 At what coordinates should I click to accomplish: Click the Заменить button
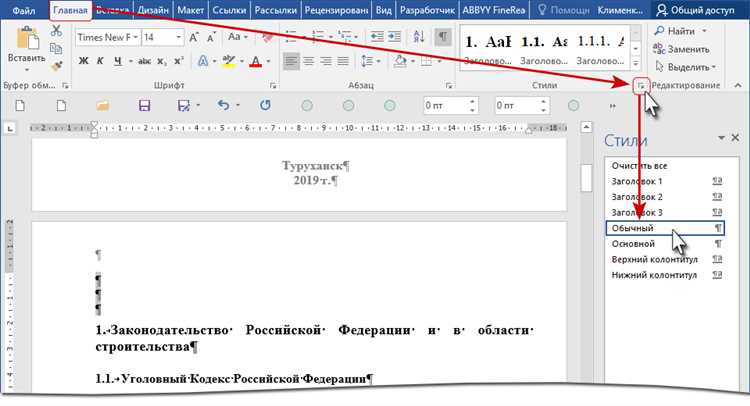pyautogui.click(x=691, y=48)
